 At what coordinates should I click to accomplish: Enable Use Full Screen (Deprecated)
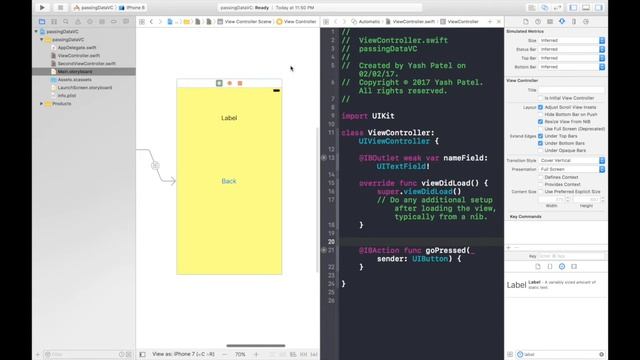click(540, 129)
